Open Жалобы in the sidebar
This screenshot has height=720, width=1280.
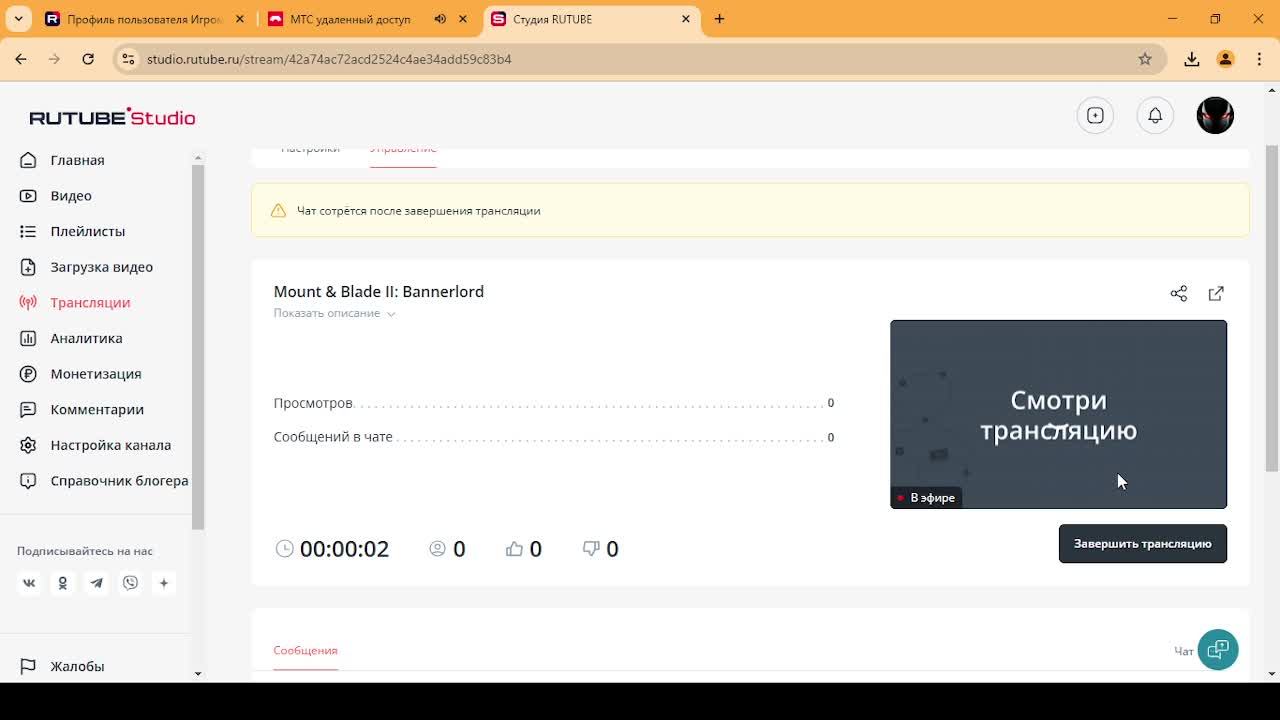(77, 666)
